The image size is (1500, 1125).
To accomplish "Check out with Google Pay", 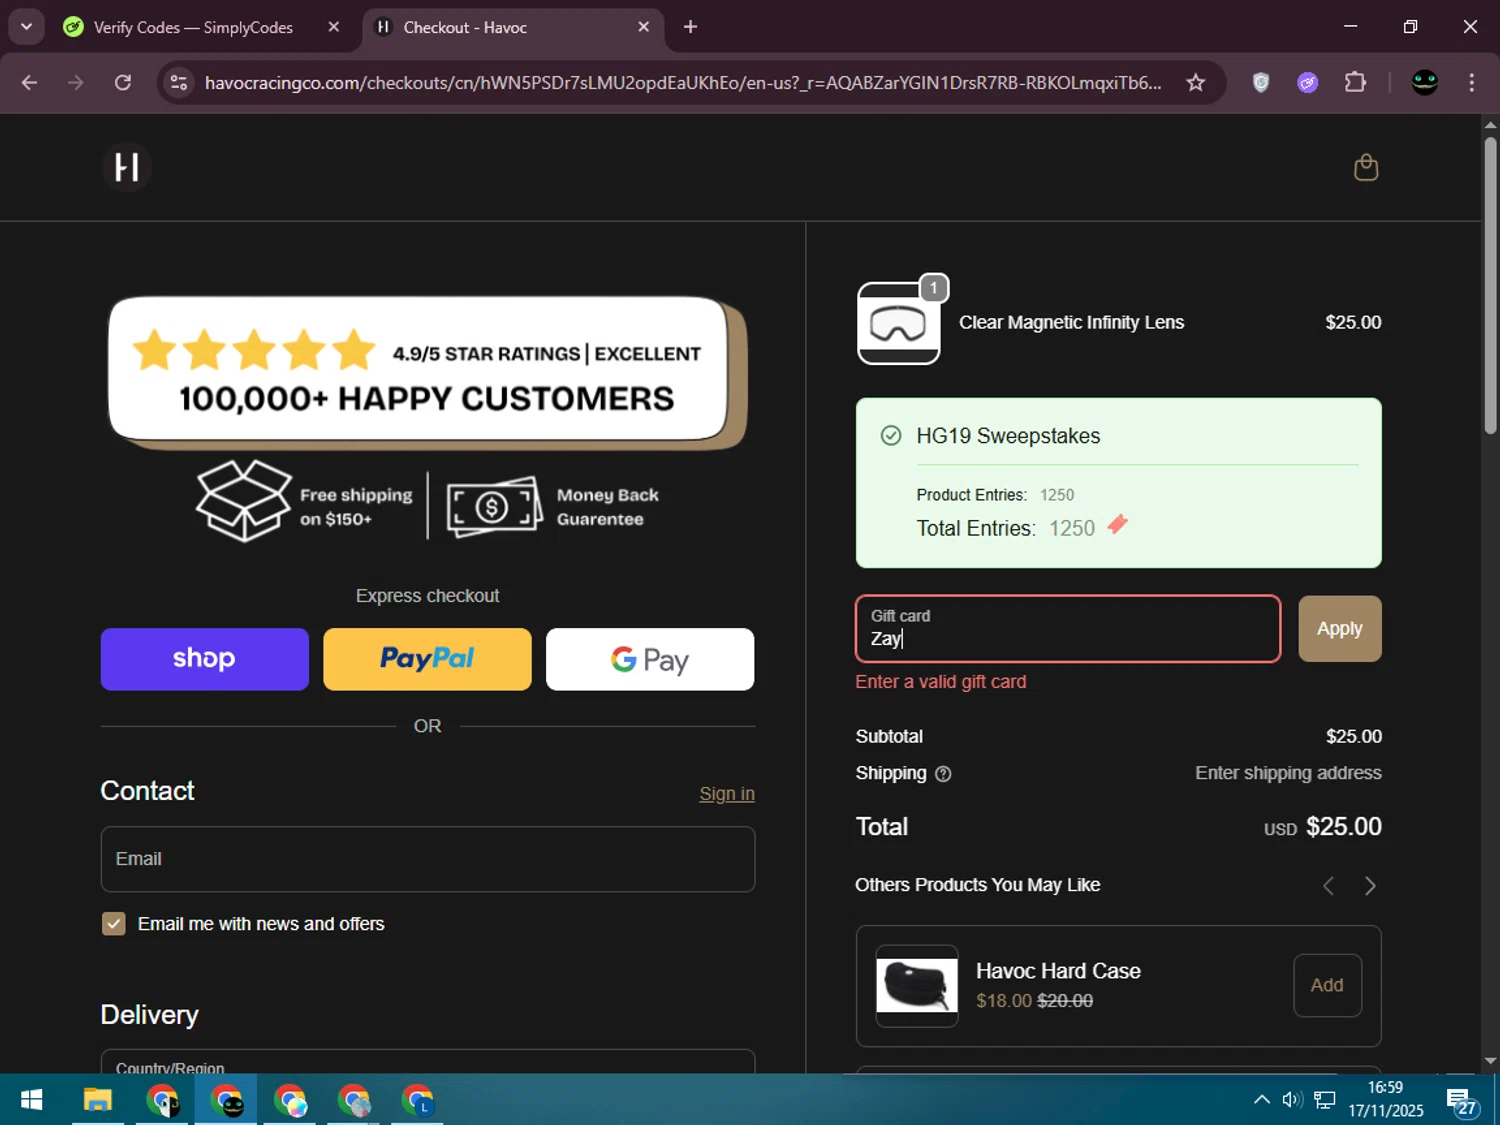I will pos(650,659).
